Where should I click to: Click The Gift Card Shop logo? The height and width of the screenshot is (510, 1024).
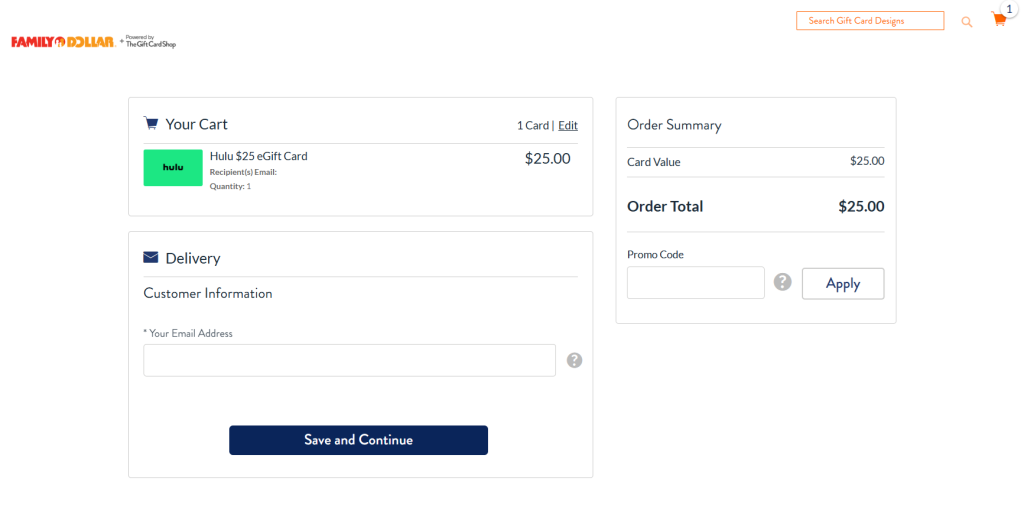tap(150, 42)
